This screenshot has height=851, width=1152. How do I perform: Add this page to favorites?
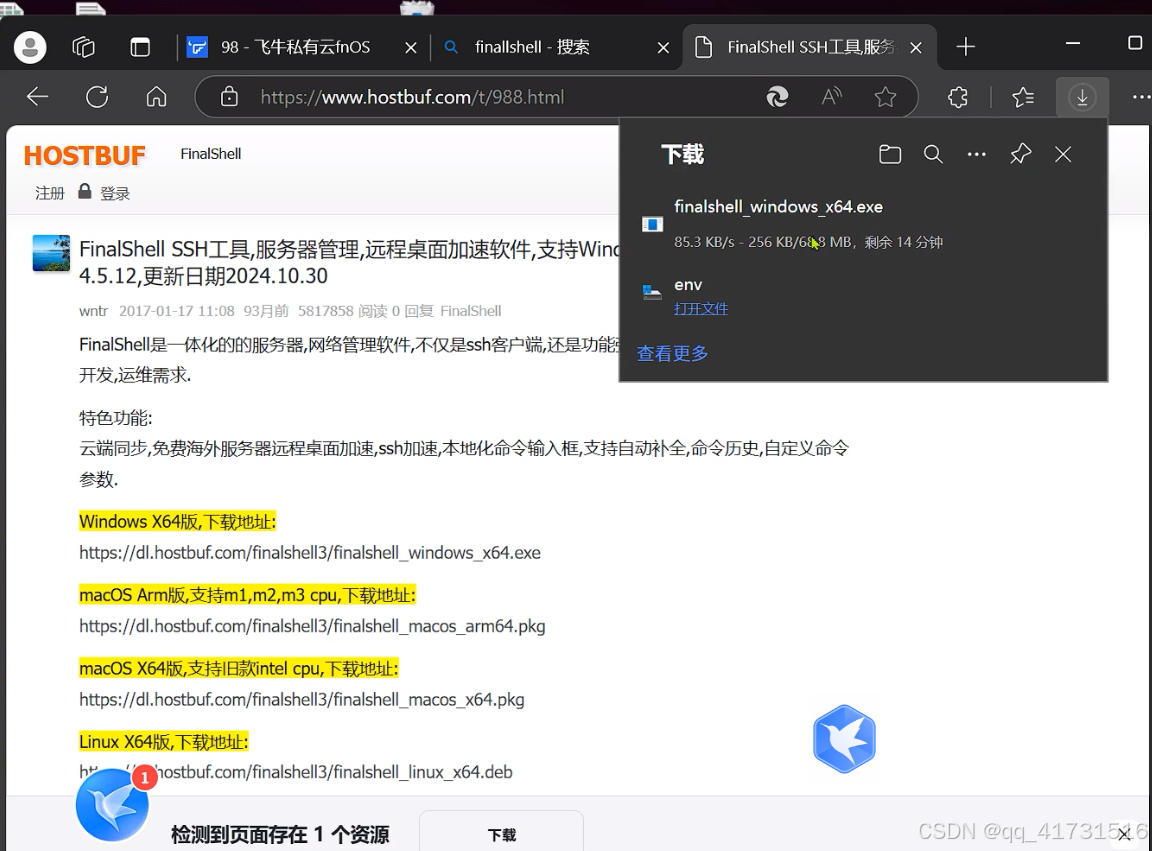pyautogui.click(x=885, y=97)
